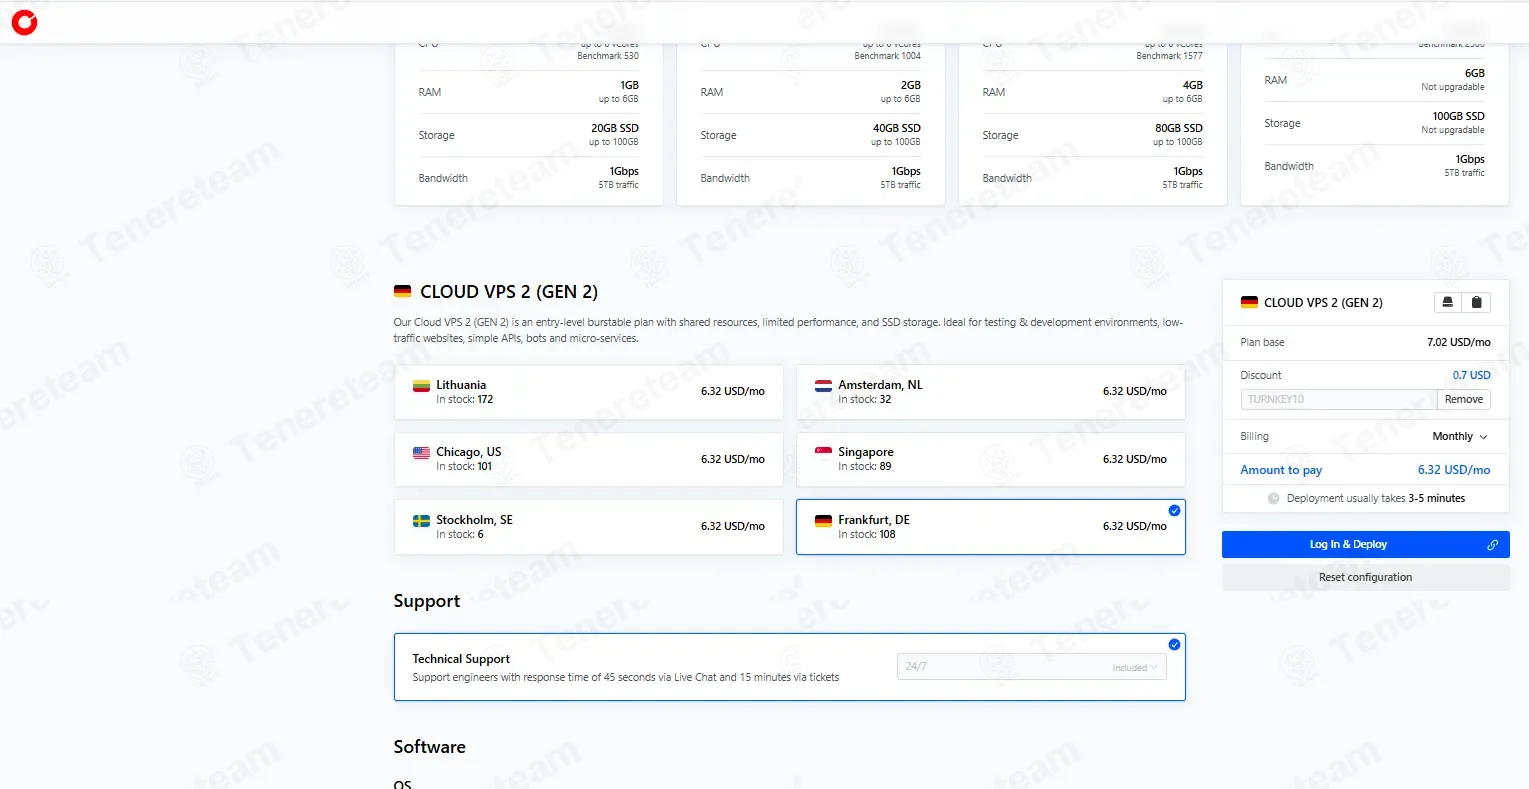Click the 0.7 USD discount value
The width and height of the screenshot is (1529, 789).
tap(1471, 375)
